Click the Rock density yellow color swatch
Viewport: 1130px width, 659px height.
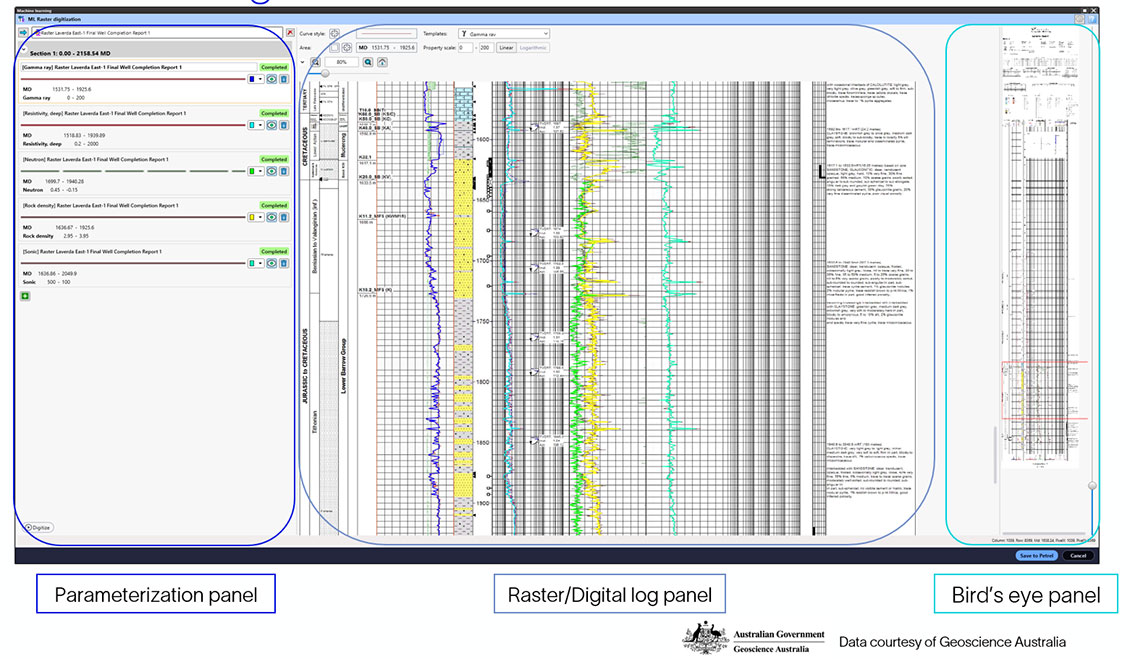point(252,217)
